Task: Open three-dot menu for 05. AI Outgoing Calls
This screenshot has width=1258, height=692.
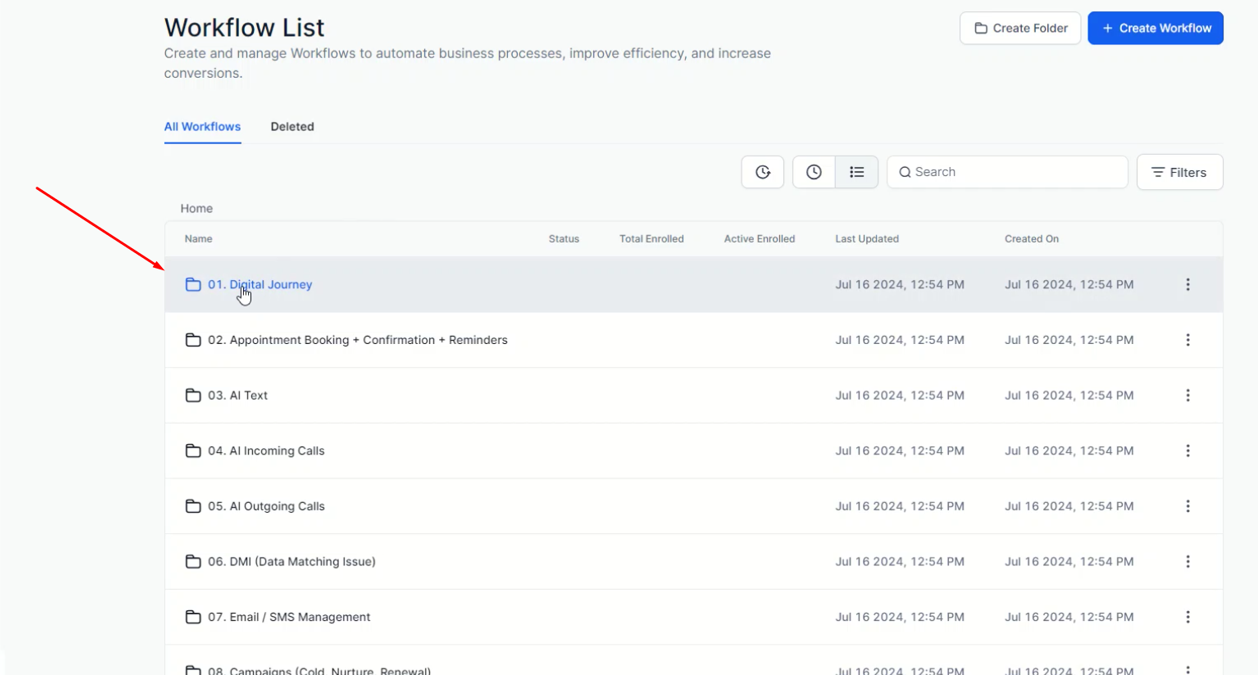Action: click(1187, 507)
